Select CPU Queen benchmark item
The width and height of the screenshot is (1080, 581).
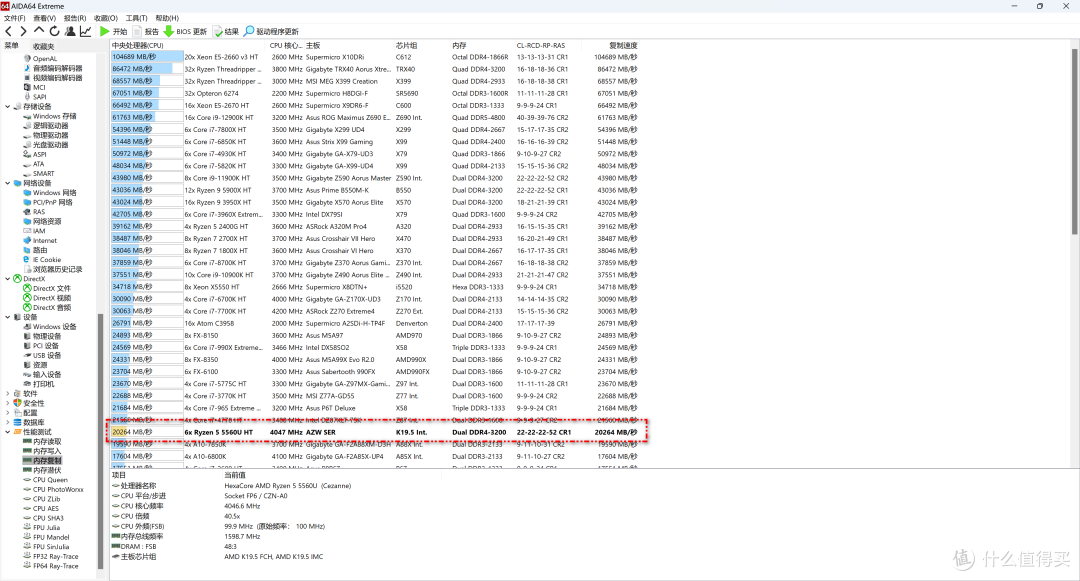tap(50, 479)
